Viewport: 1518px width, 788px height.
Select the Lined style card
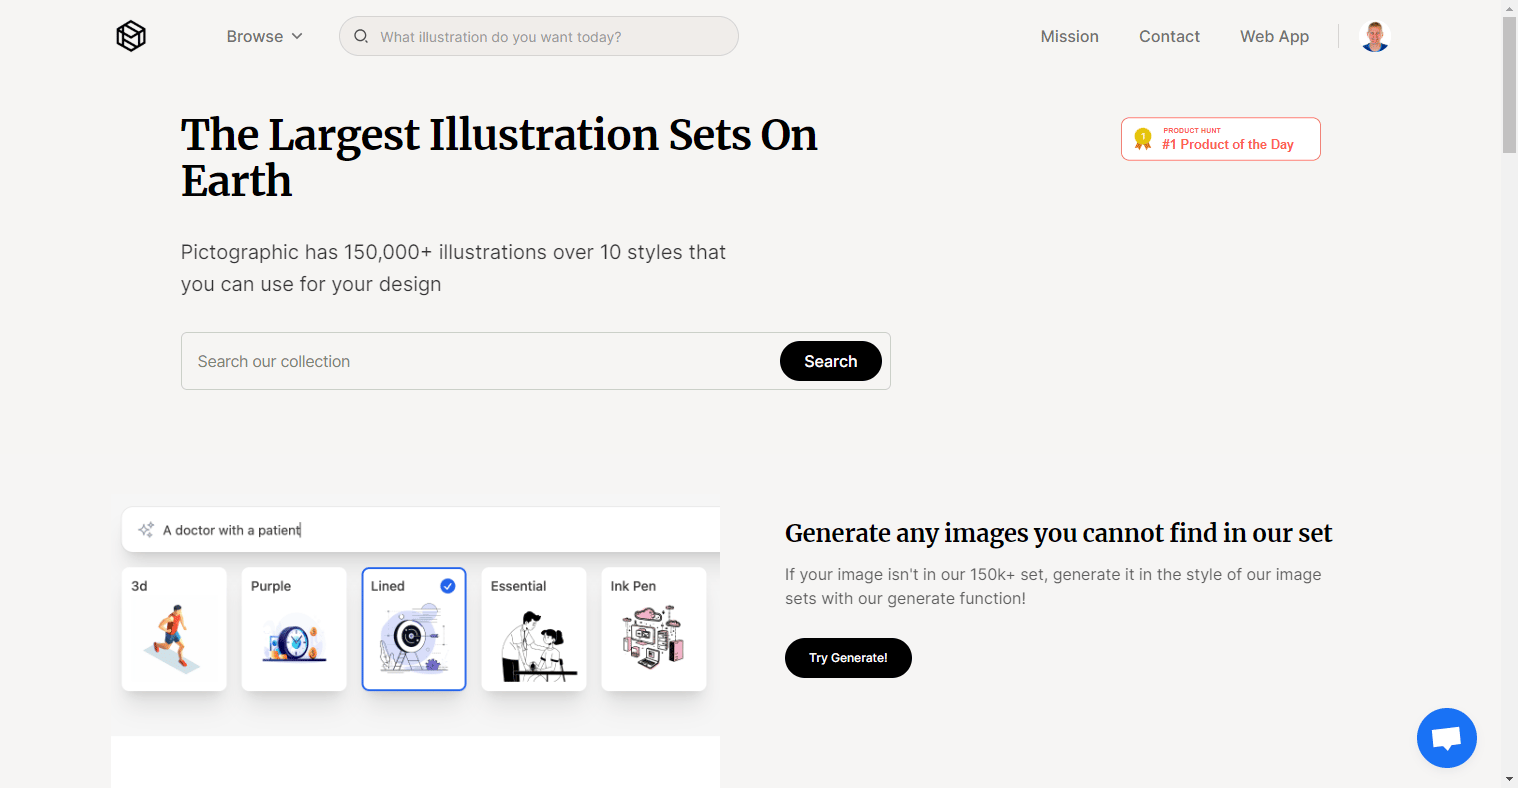[414, 629]
